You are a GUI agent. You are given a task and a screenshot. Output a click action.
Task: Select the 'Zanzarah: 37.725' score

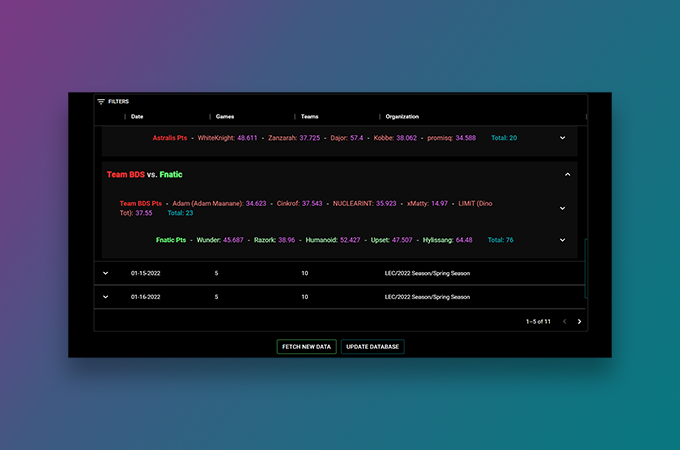294,138
